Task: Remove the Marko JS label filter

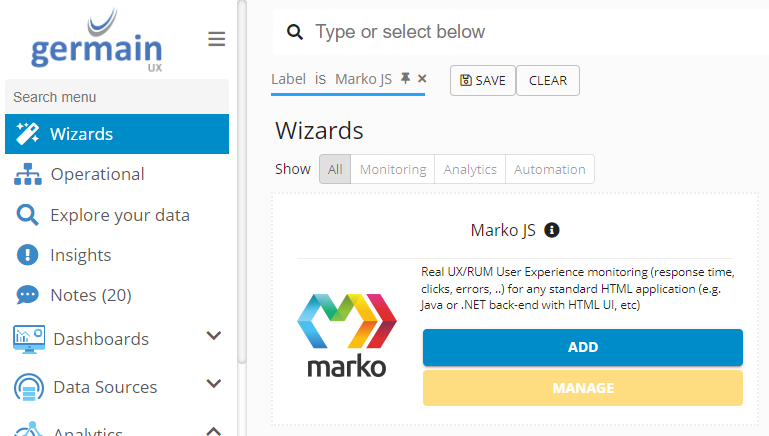Action: click(x=422, y=78)
